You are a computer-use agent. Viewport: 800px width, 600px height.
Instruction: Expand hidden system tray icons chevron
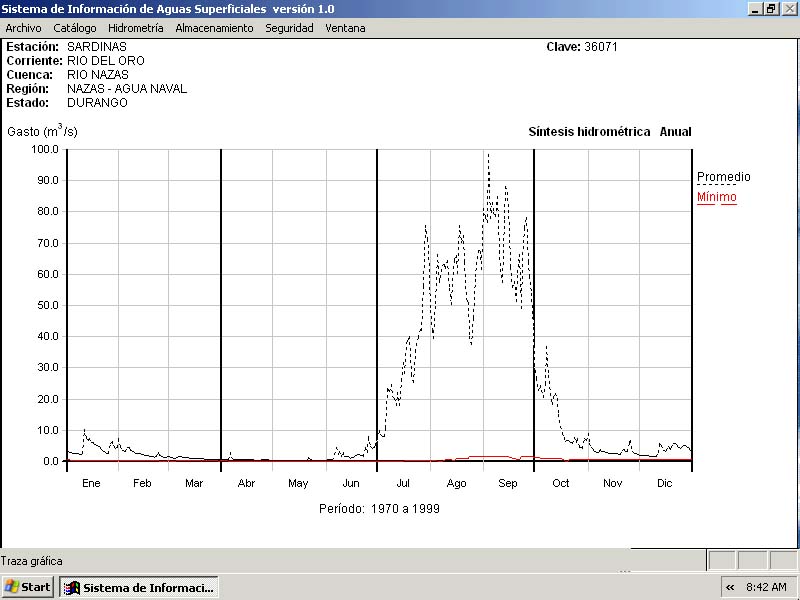(730, 587)
